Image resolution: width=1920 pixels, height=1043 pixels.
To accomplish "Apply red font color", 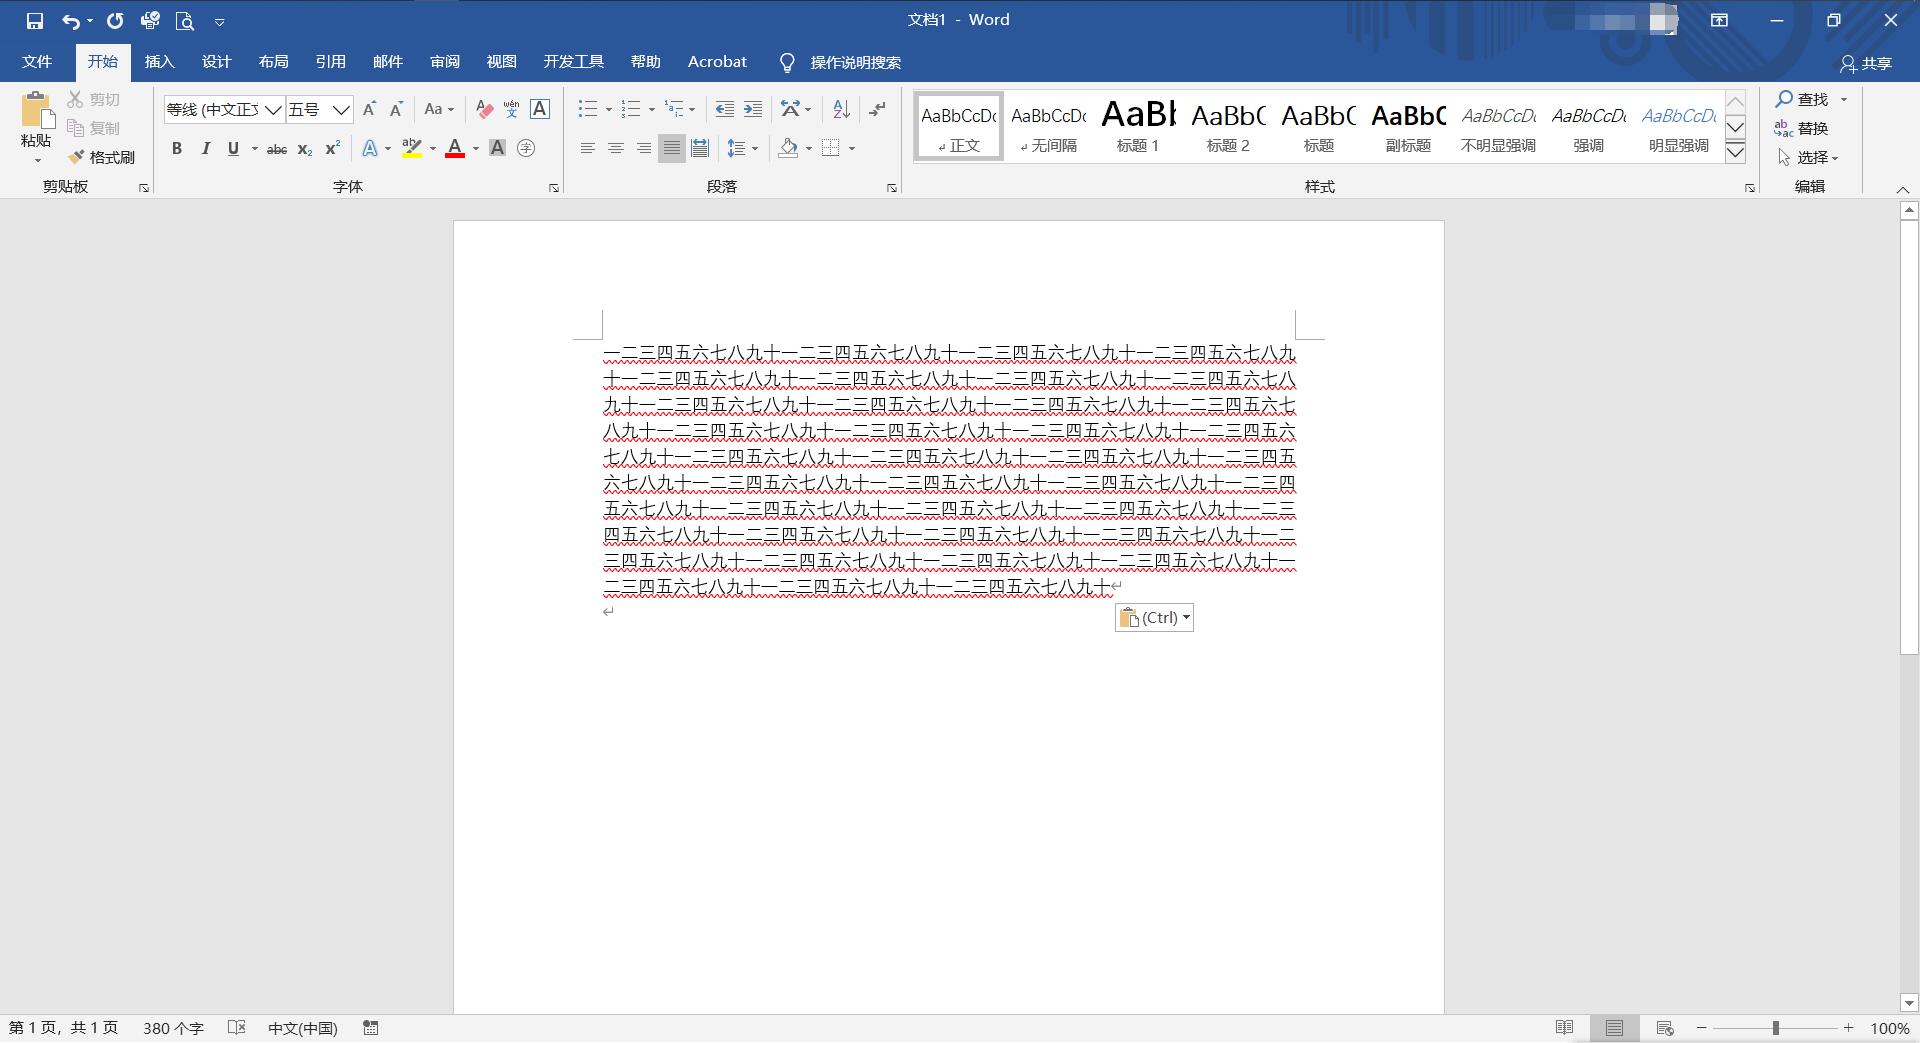I will click(455, 149).
